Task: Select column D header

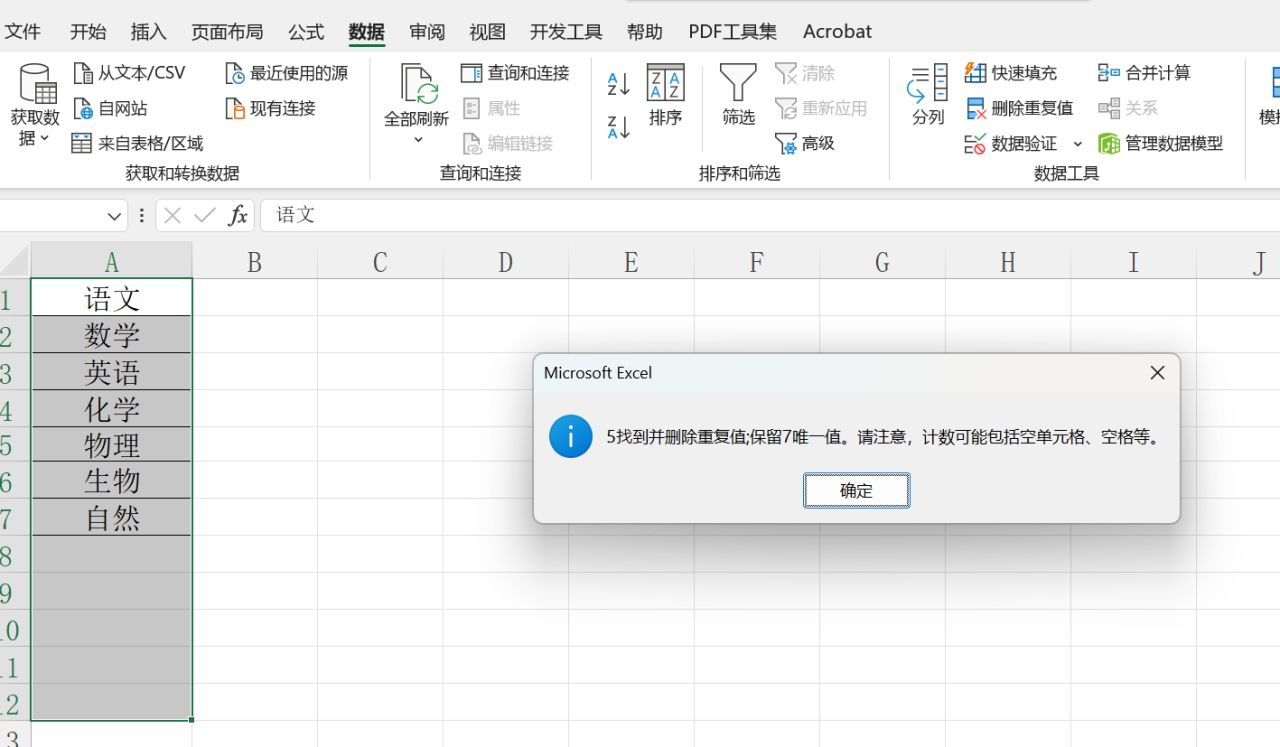Action: coord(506,262)
